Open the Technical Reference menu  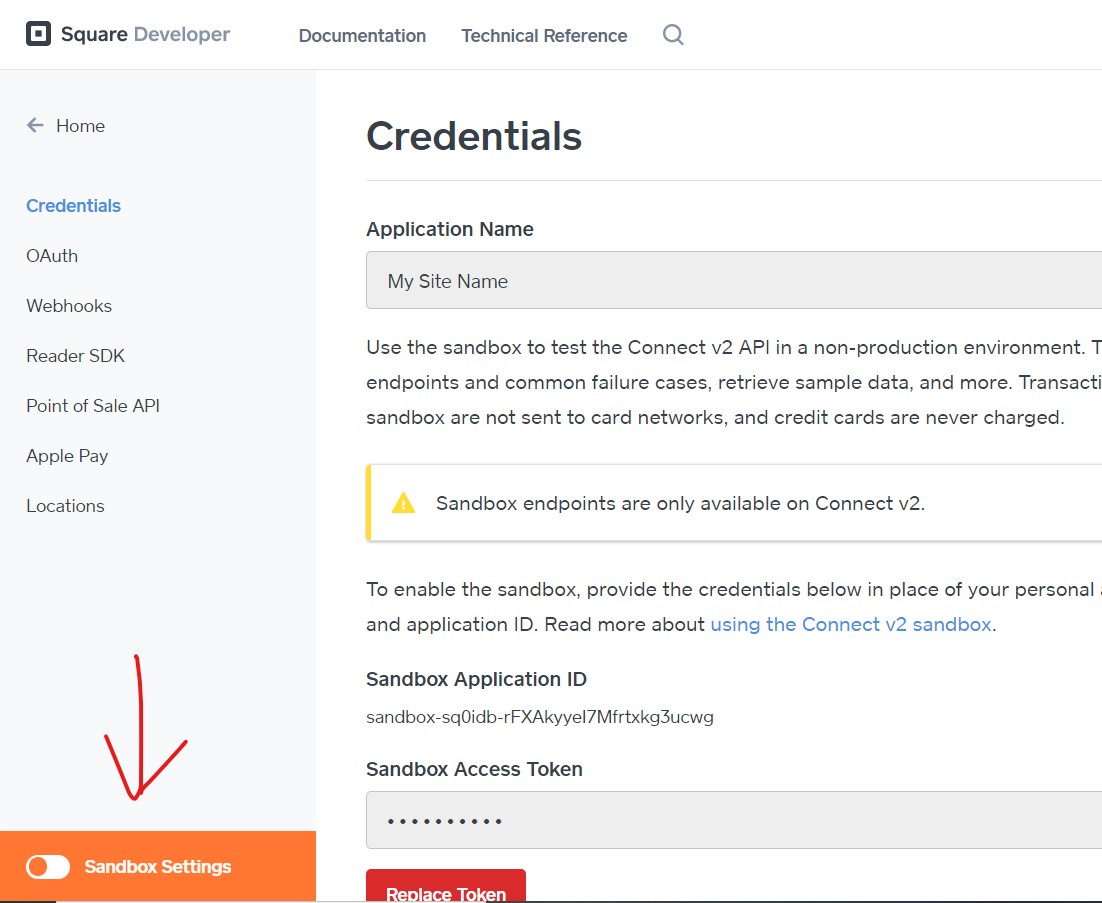point(544,36)
